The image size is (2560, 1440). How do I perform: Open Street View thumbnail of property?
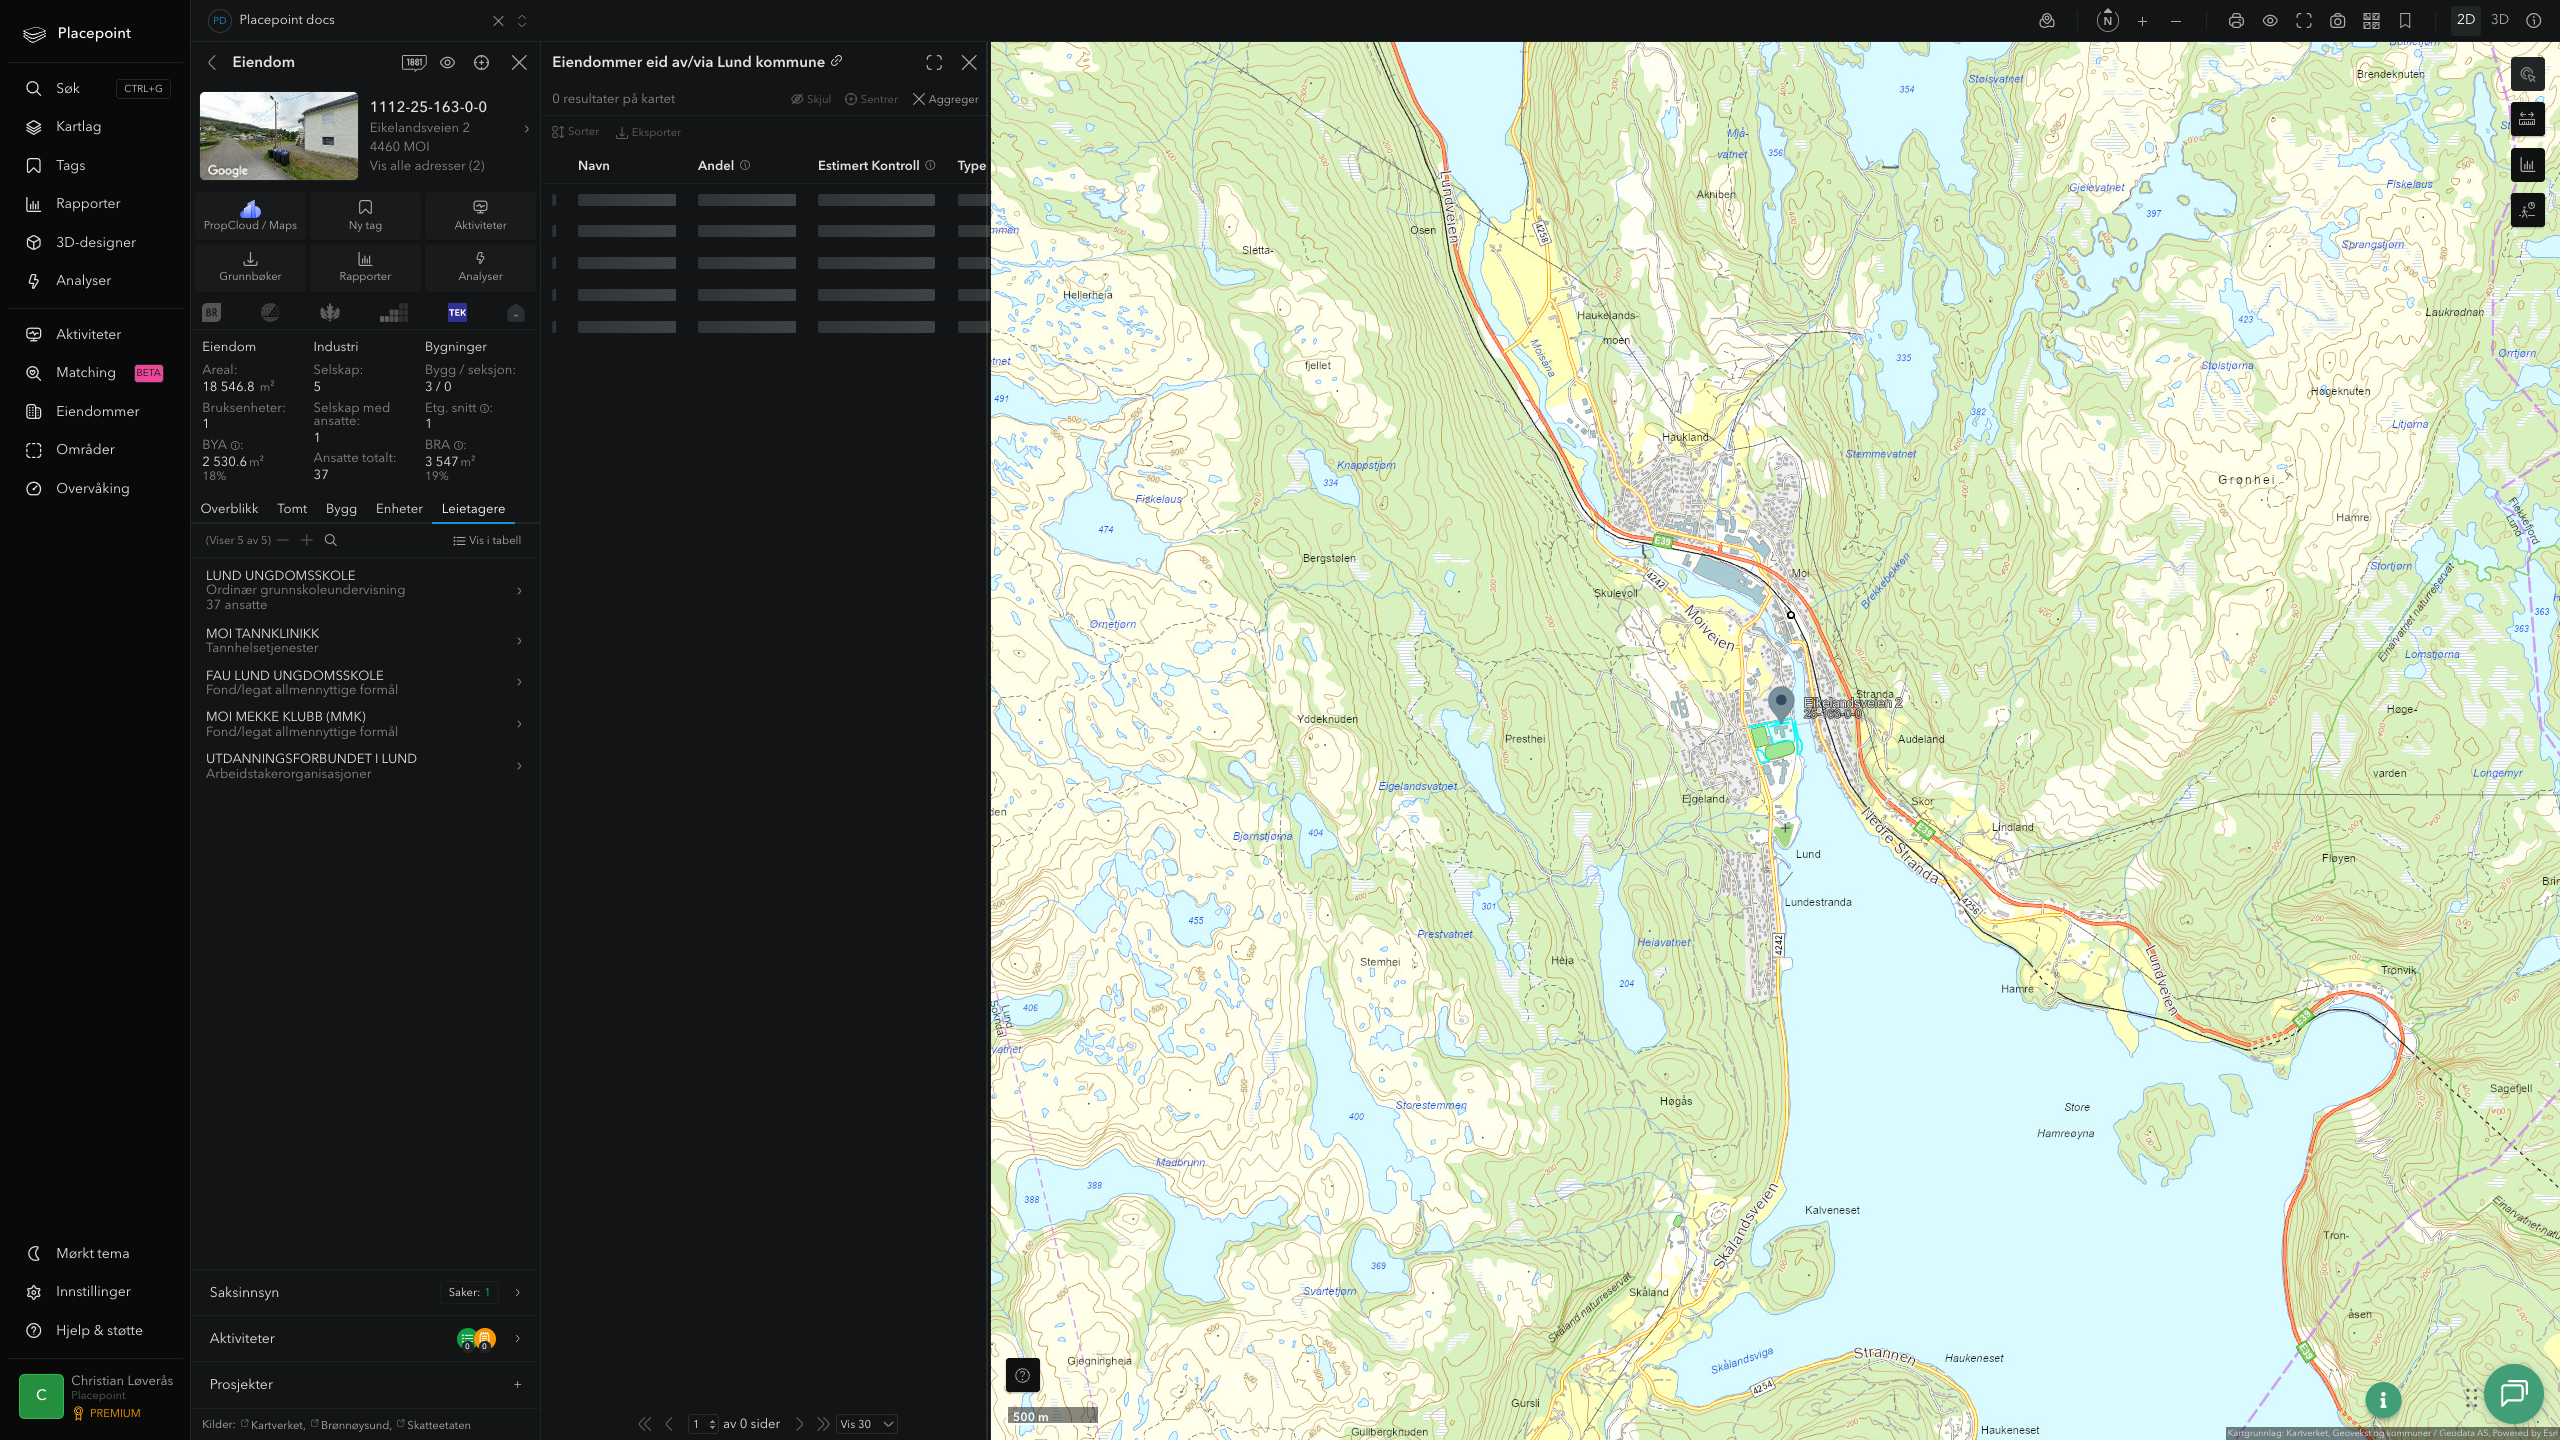tap(279, 136)
